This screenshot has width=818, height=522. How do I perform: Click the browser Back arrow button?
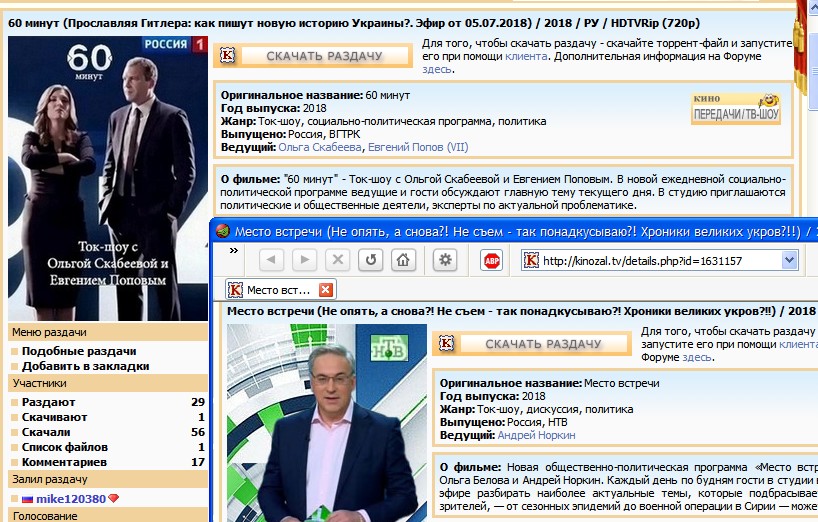pos(274,260)
